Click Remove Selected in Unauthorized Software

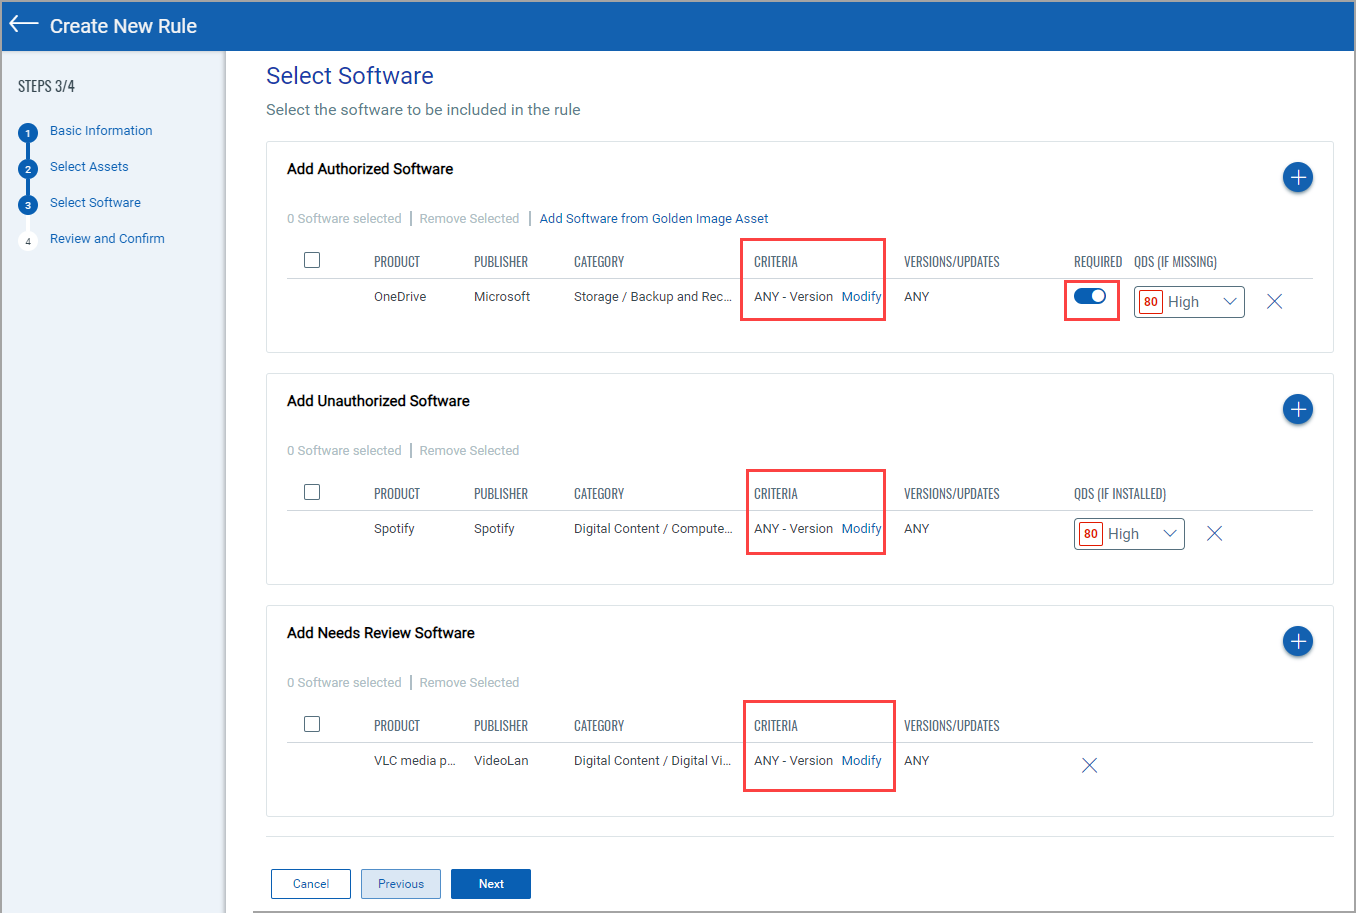(469, 450)
